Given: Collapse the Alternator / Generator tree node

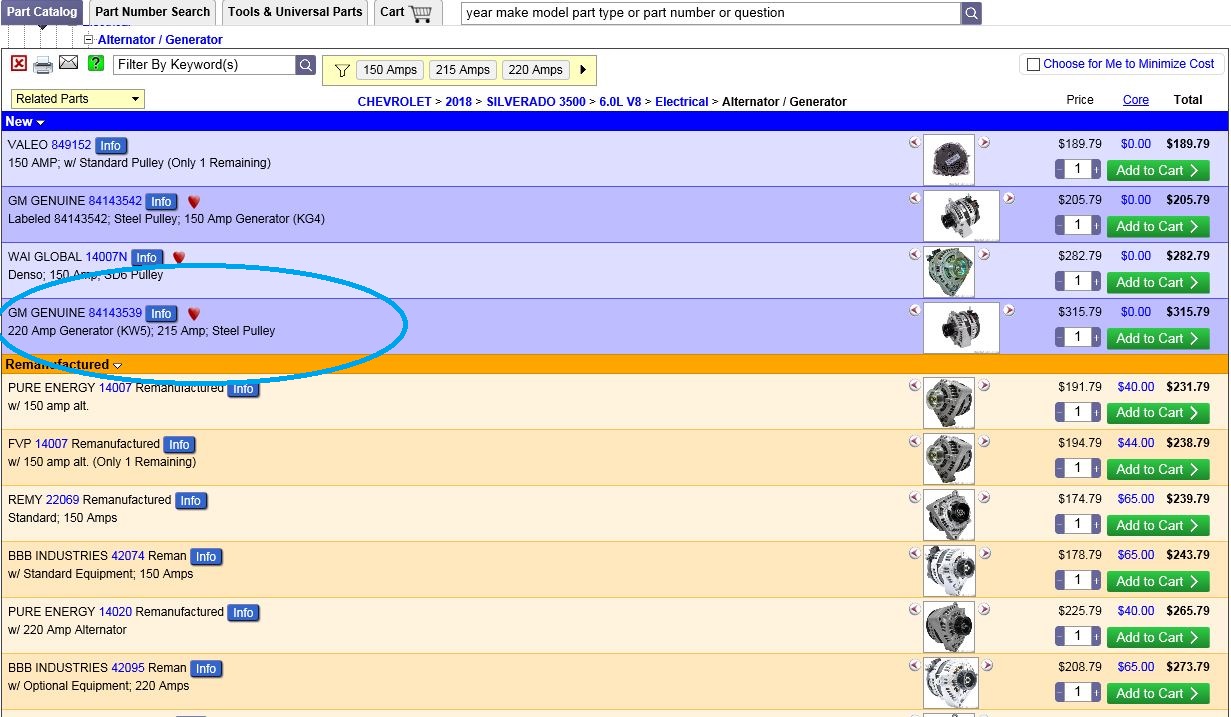Looking at the screenshot, I should (x=88, y=40).
